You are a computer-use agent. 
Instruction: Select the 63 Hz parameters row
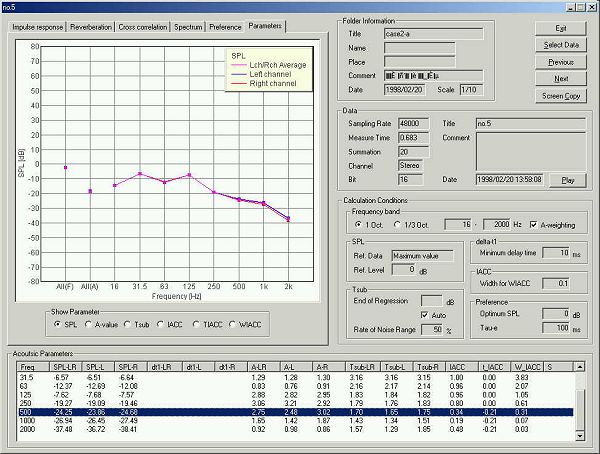[x=296, y=386]
